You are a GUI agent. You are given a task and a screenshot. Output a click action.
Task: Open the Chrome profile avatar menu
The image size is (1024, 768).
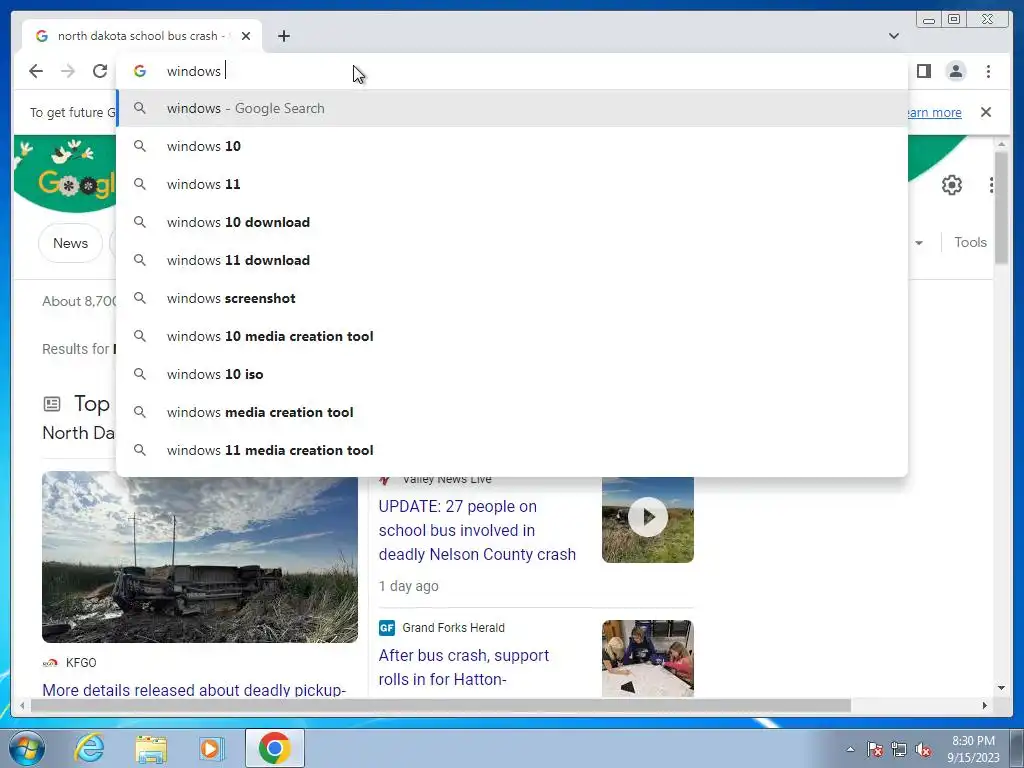(956, 71)
